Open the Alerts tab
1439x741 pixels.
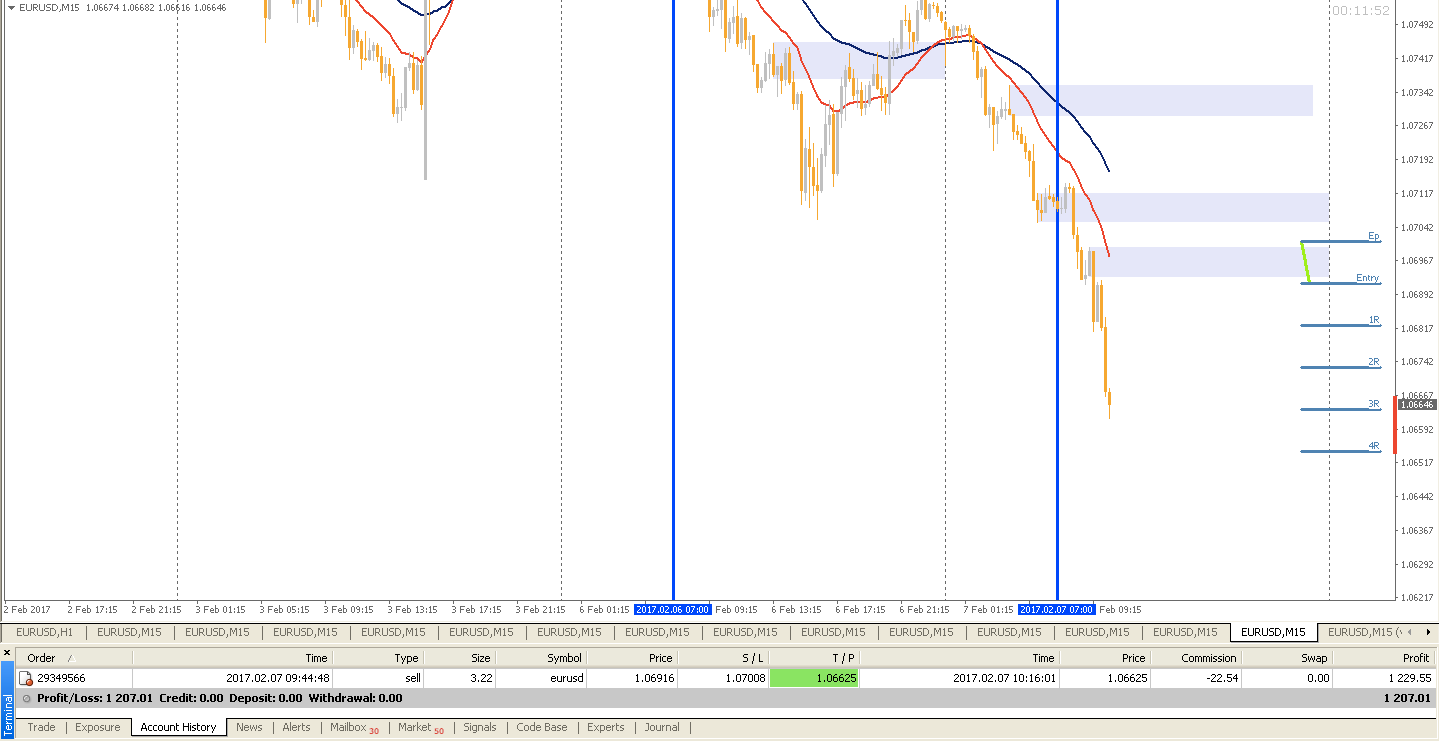[296, 727]
